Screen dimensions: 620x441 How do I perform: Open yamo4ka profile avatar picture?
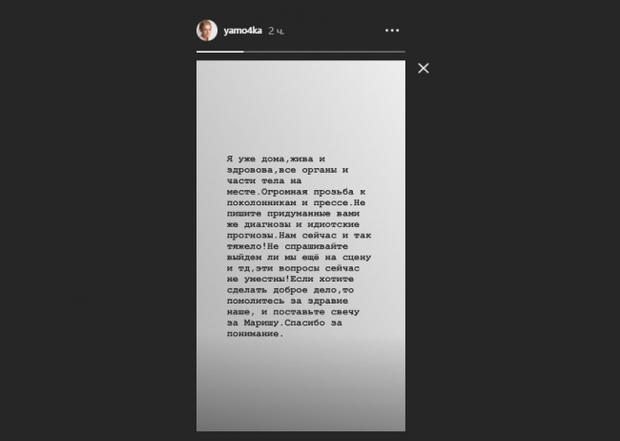[x=207, y=30]
